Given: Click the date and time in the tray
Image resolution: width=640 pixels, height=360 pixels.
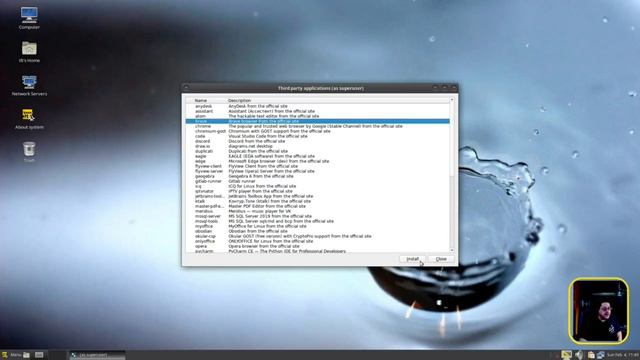Looking at the screenshot, I should (x=622, y=355).
